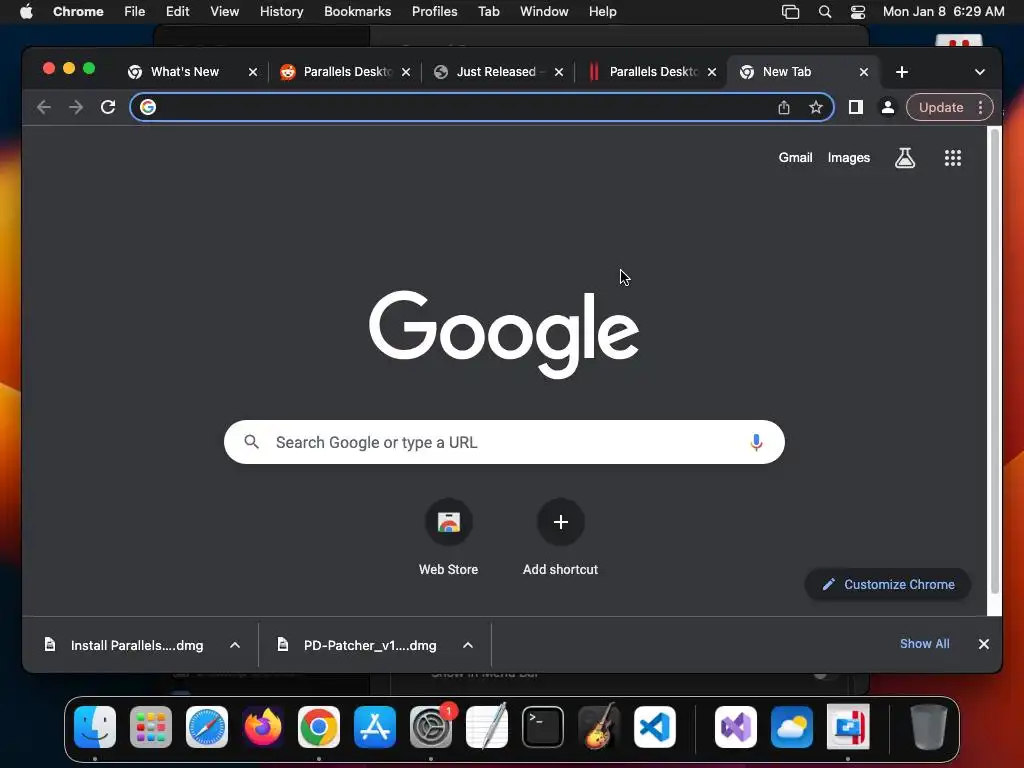Open Control Center in menu bar

(x=857, y=12)
